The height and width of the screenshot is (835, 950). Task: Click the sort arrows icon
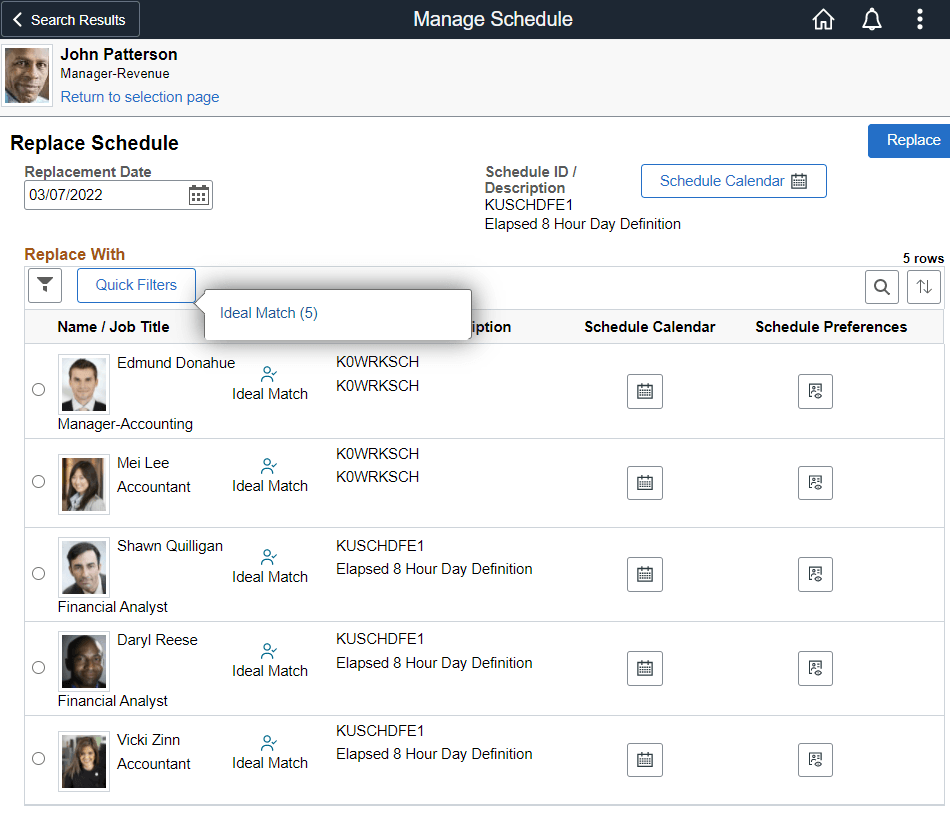click(924, 287)
